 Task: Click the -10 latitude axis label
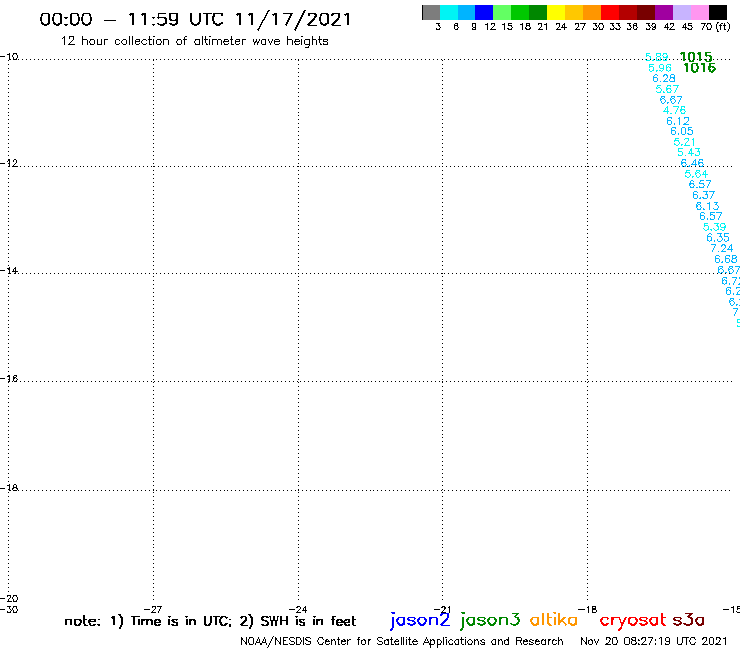pyautogui.click(x=9, y=57)
